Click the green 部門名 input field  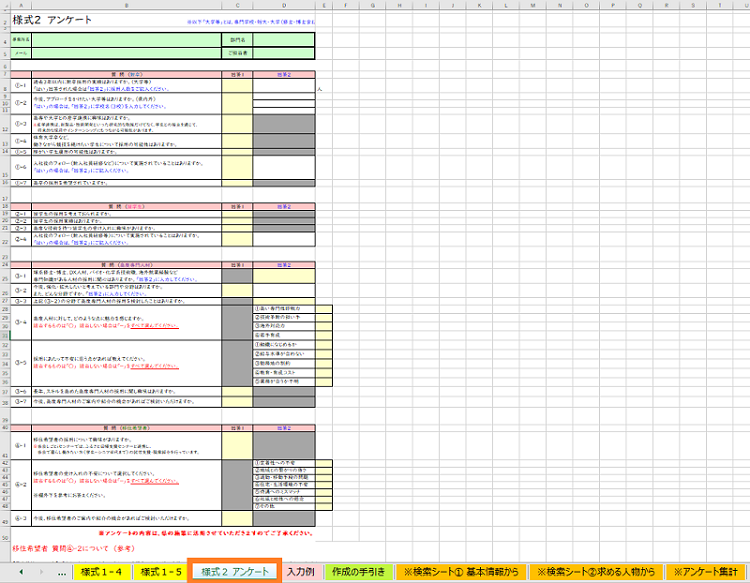tap(283, 38)
